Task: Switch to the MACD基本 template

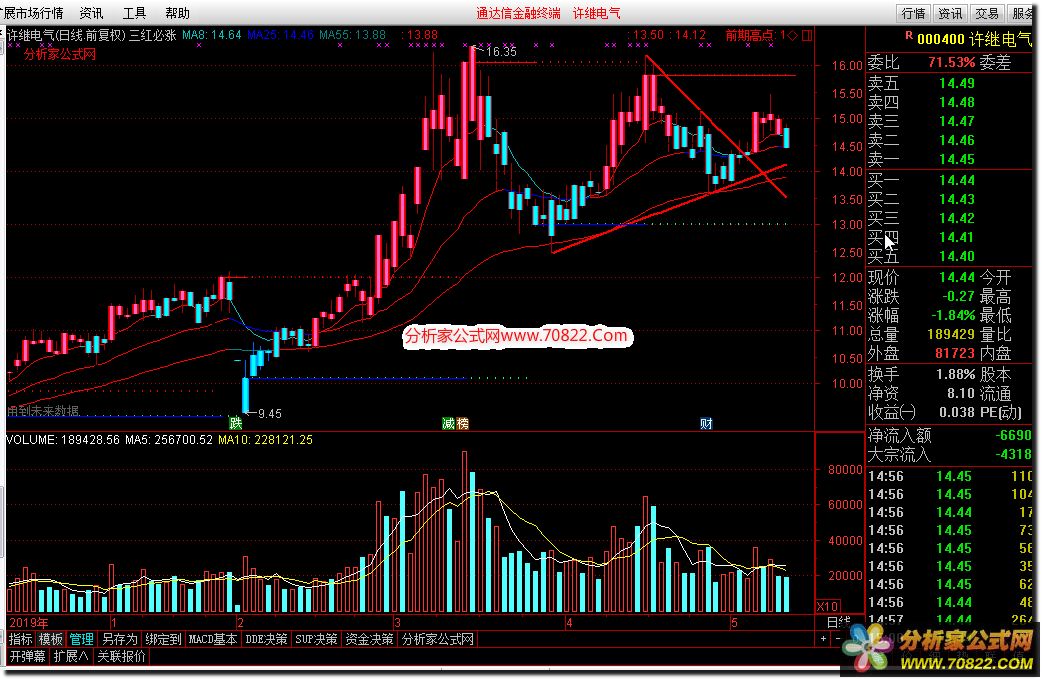Action: point(213,639)
